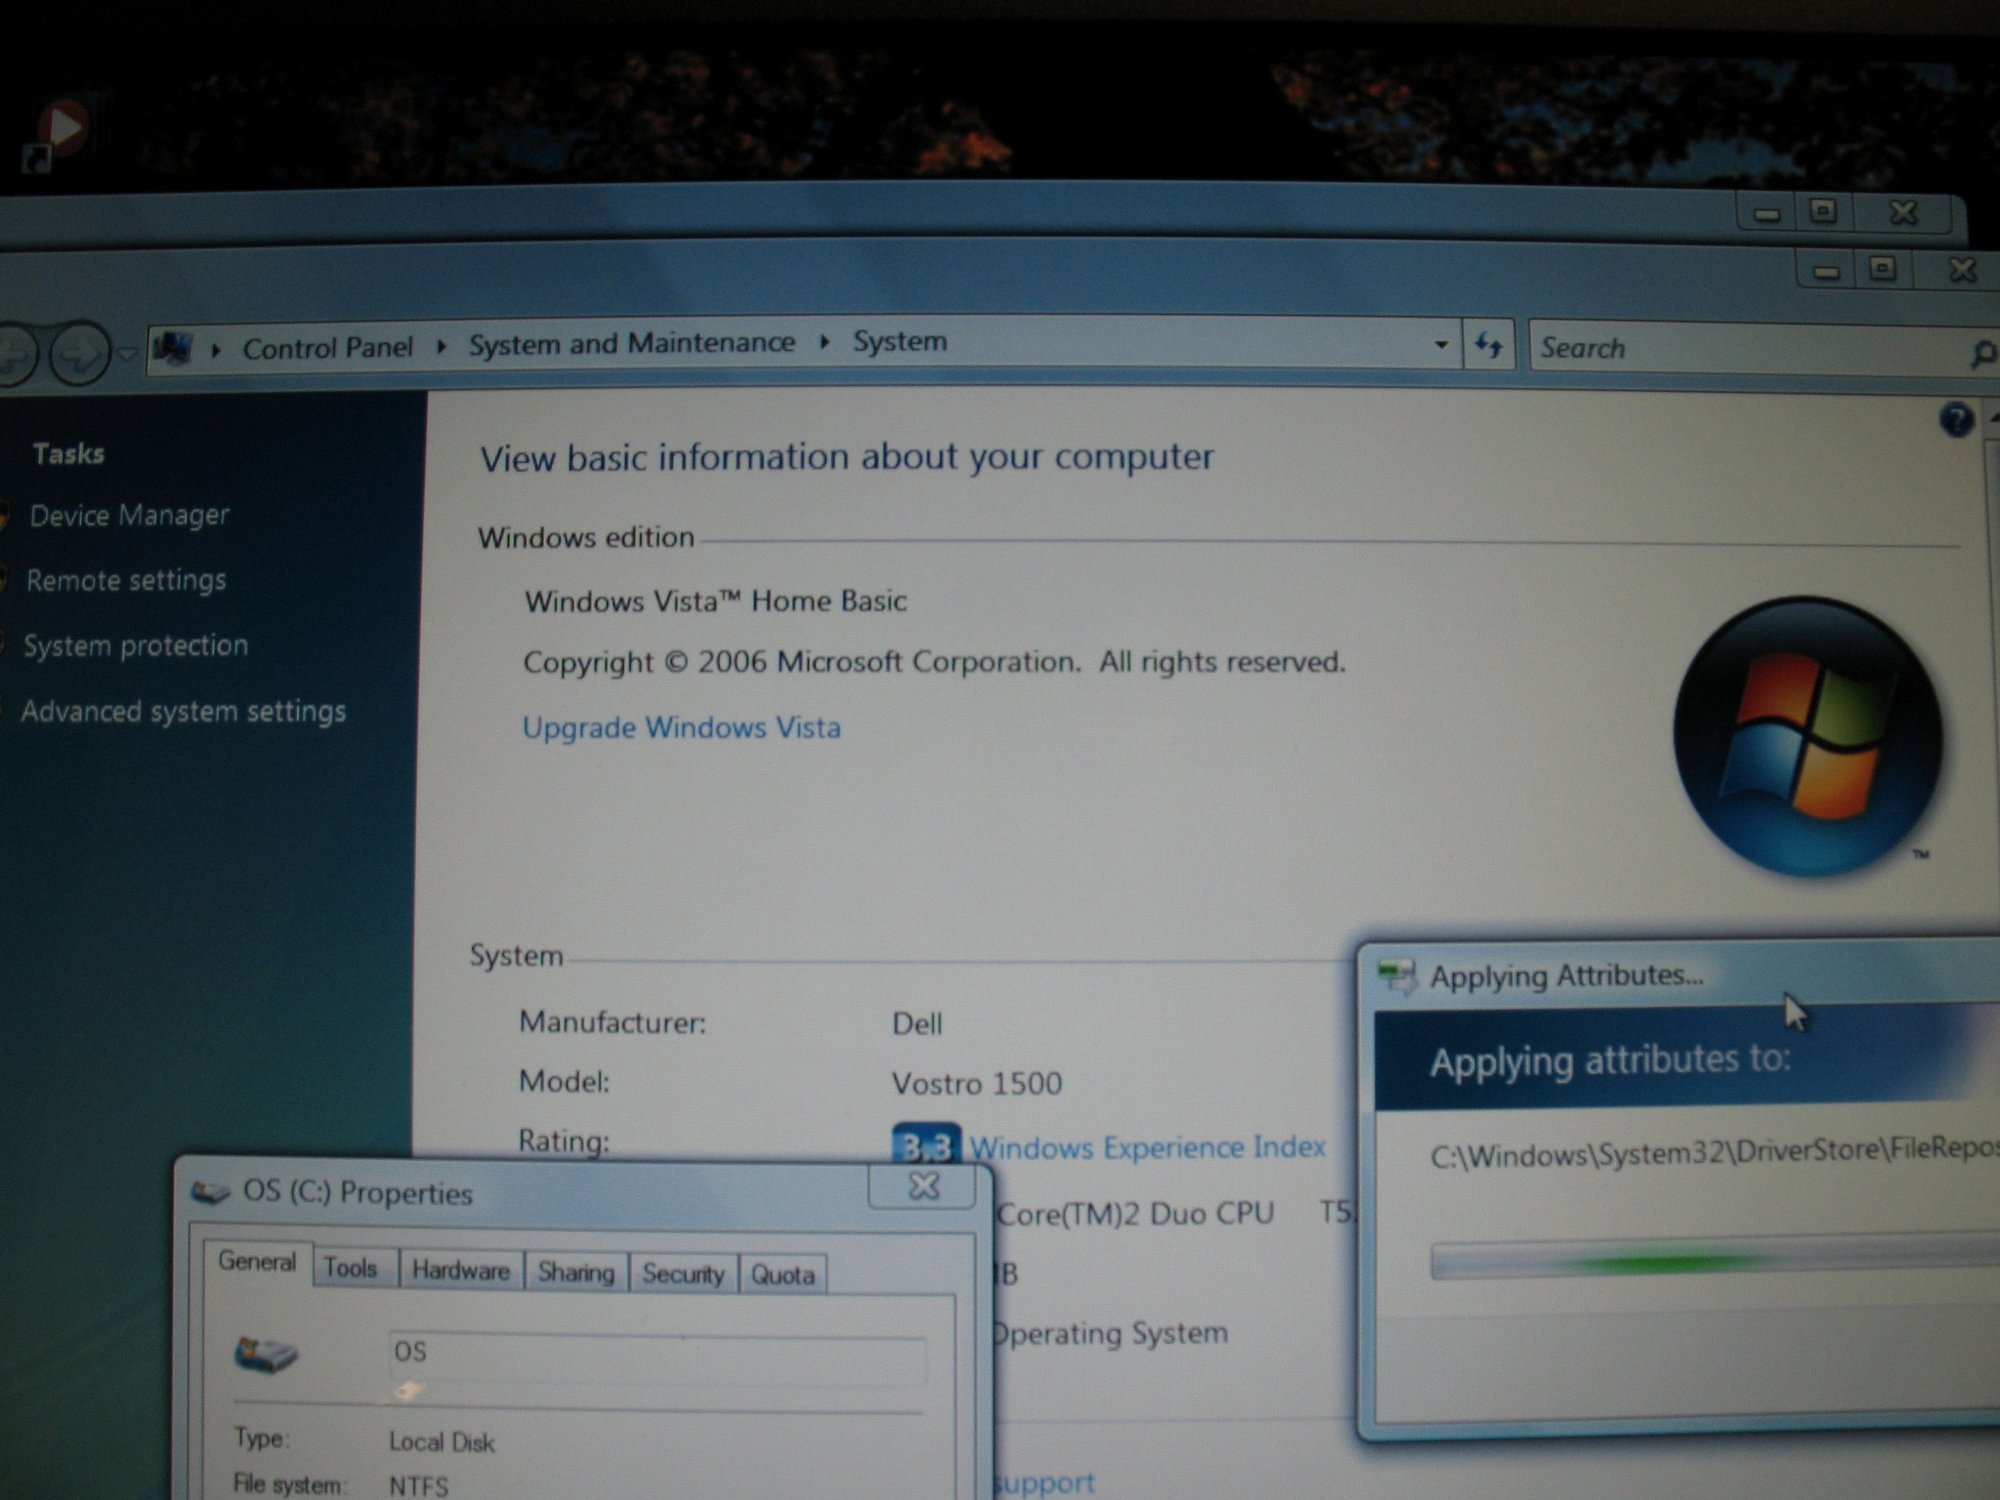This screenshot has width=2000, height=1500.
Task: Click Local Disk type value
Action: 442,1442
